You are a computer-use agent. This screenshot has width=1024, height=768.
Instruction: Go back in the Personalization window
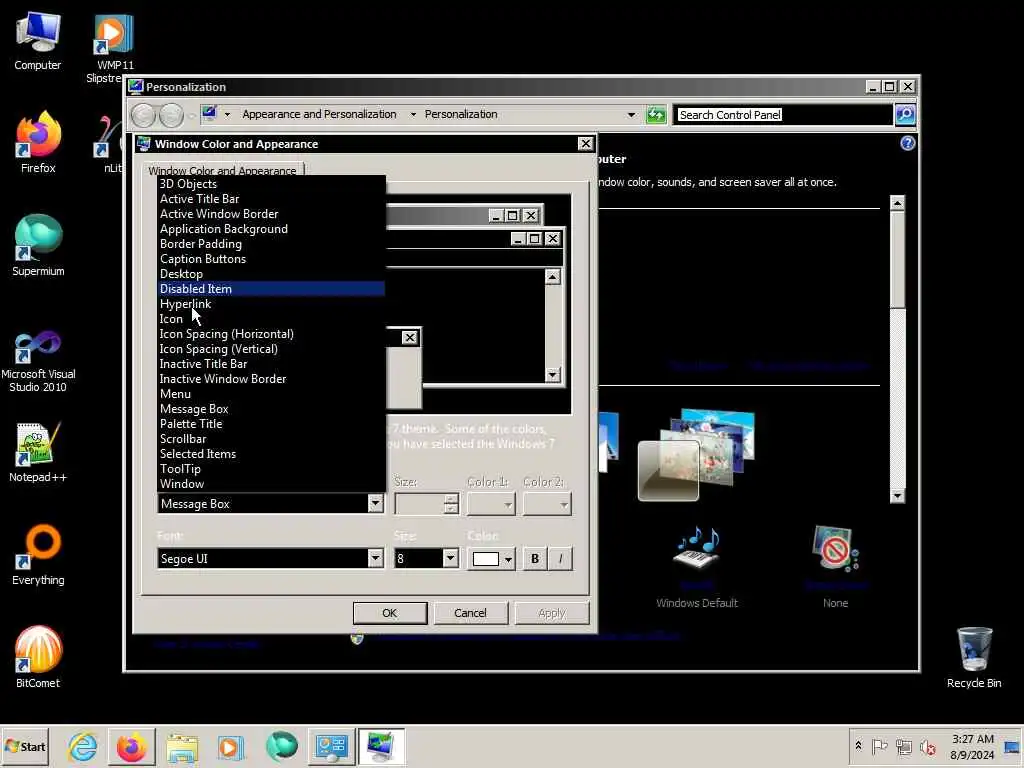tap(144, 115)
